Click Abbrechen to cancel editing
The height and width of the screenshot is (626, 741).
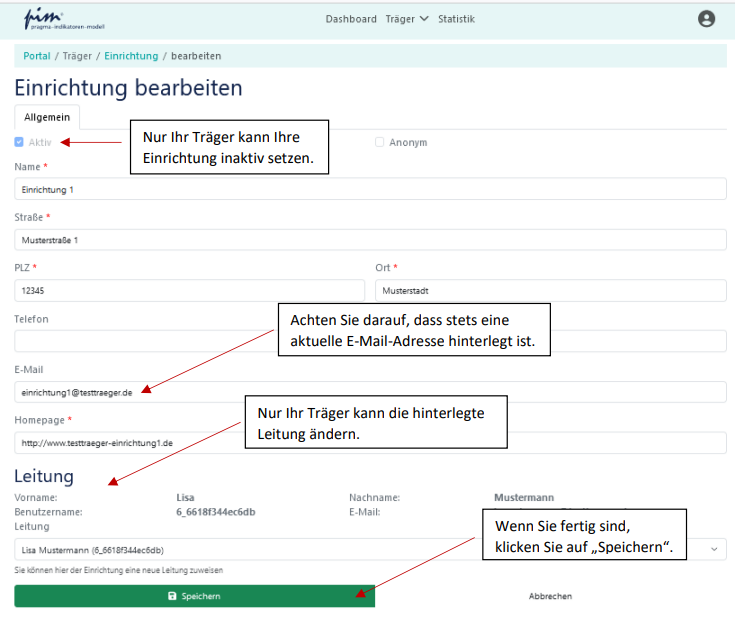point(550,596)
